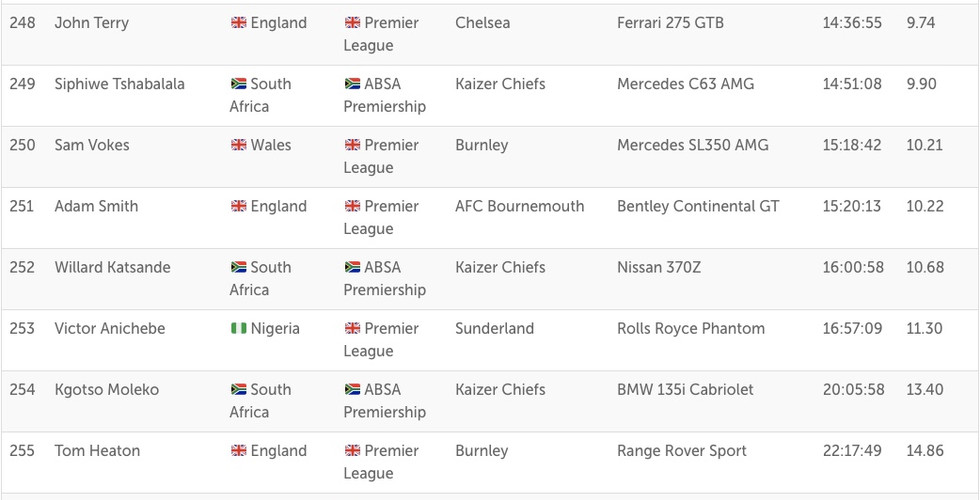Screen dimensions: 980x500
Task: Click the Premier League flag icon in Adam Smith's row
Action: [x=352, y=207]
